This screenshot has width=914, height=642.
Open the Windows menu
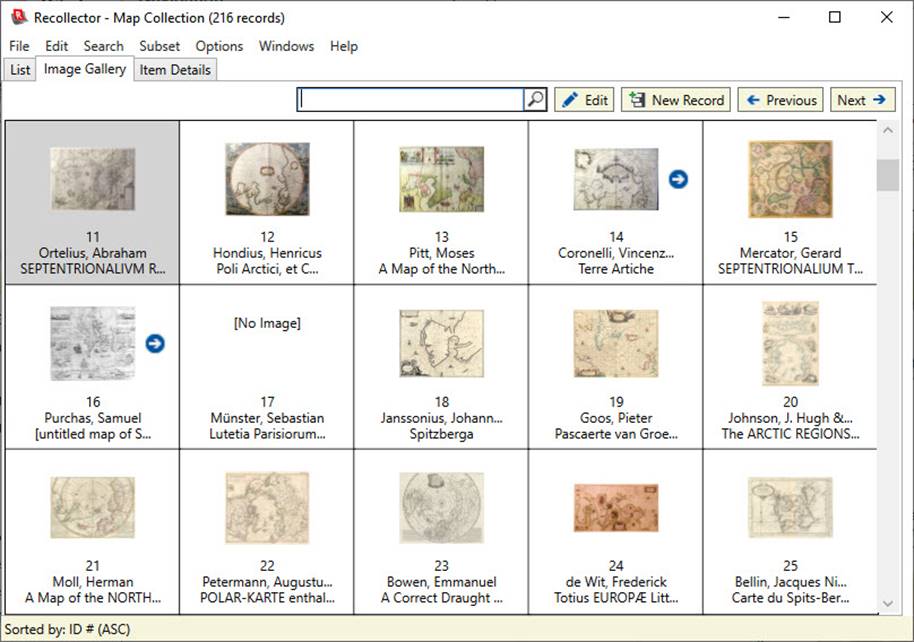286,46
